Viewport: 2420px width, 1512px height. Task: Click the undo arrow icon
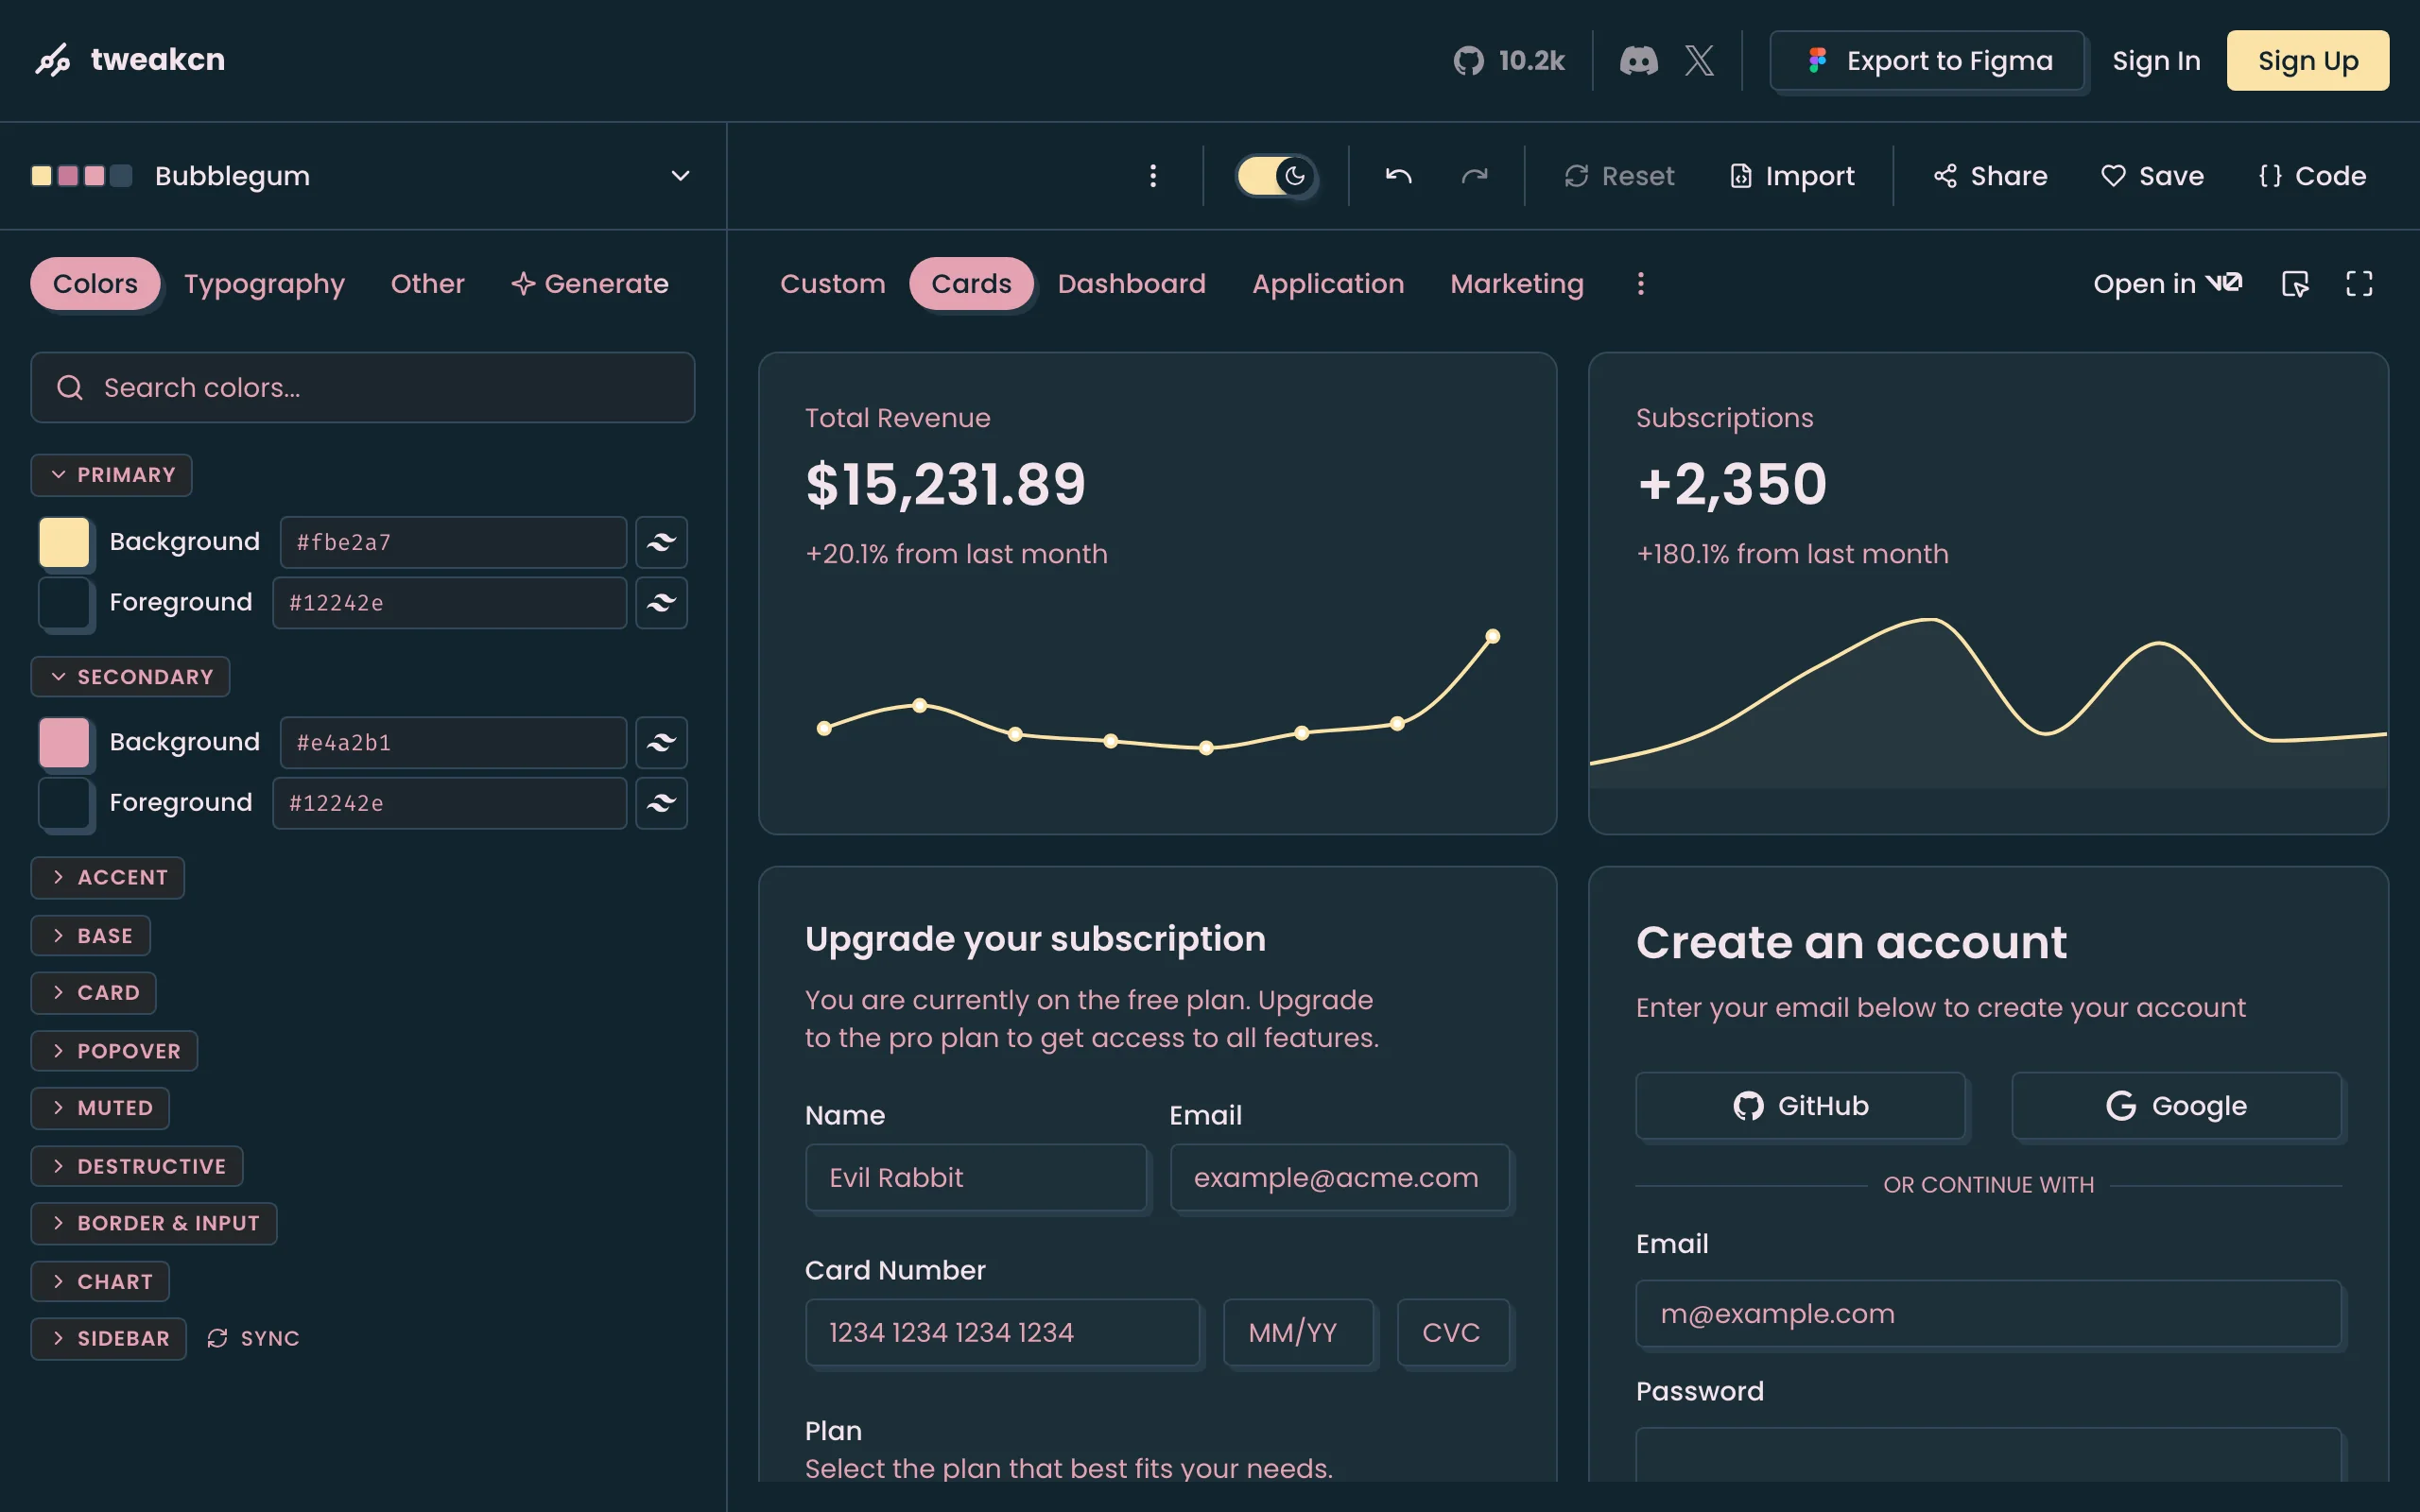coord(1398,176)
